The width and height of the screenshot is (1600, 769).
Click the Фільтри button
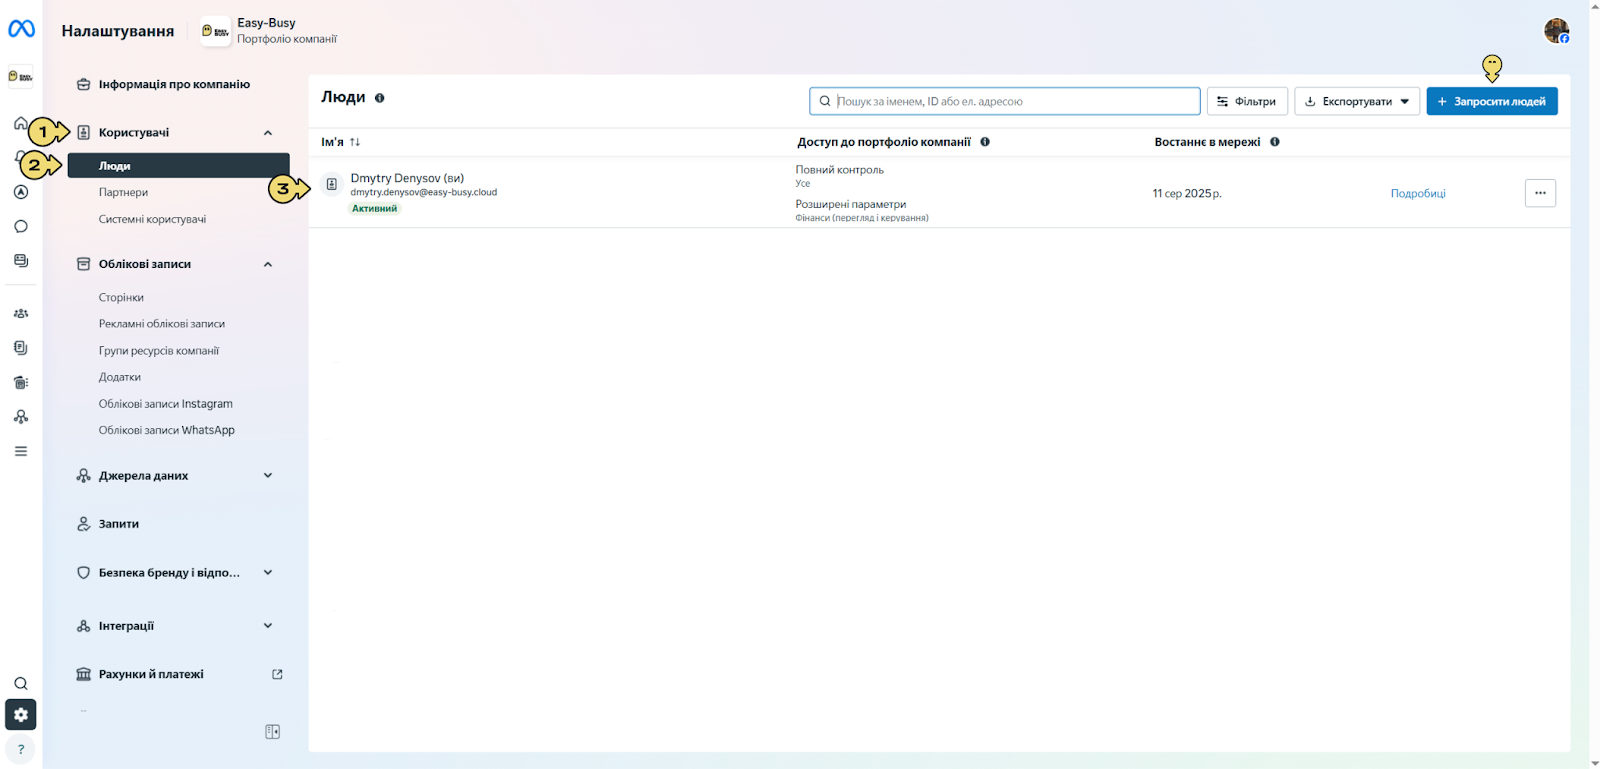[x=1247, y=101]
